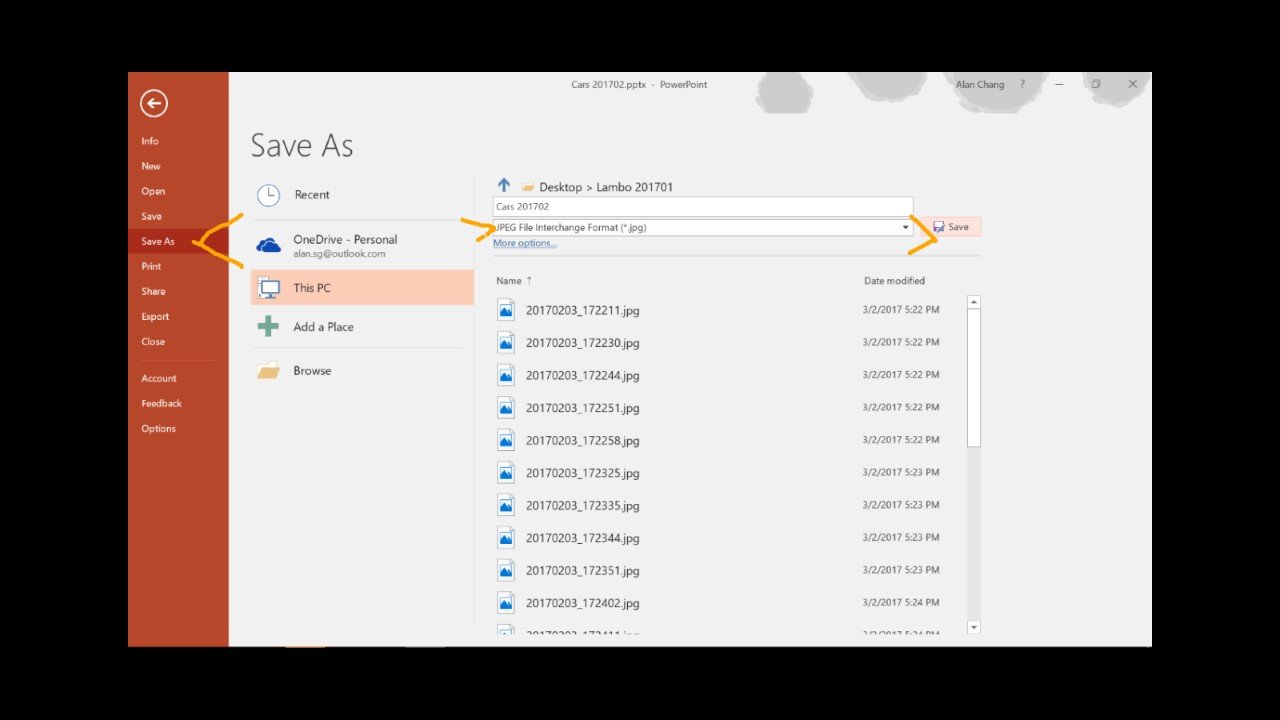Click the image icon for 20170203_172325.jpg
1280x720 pixels.
[506, 472]
